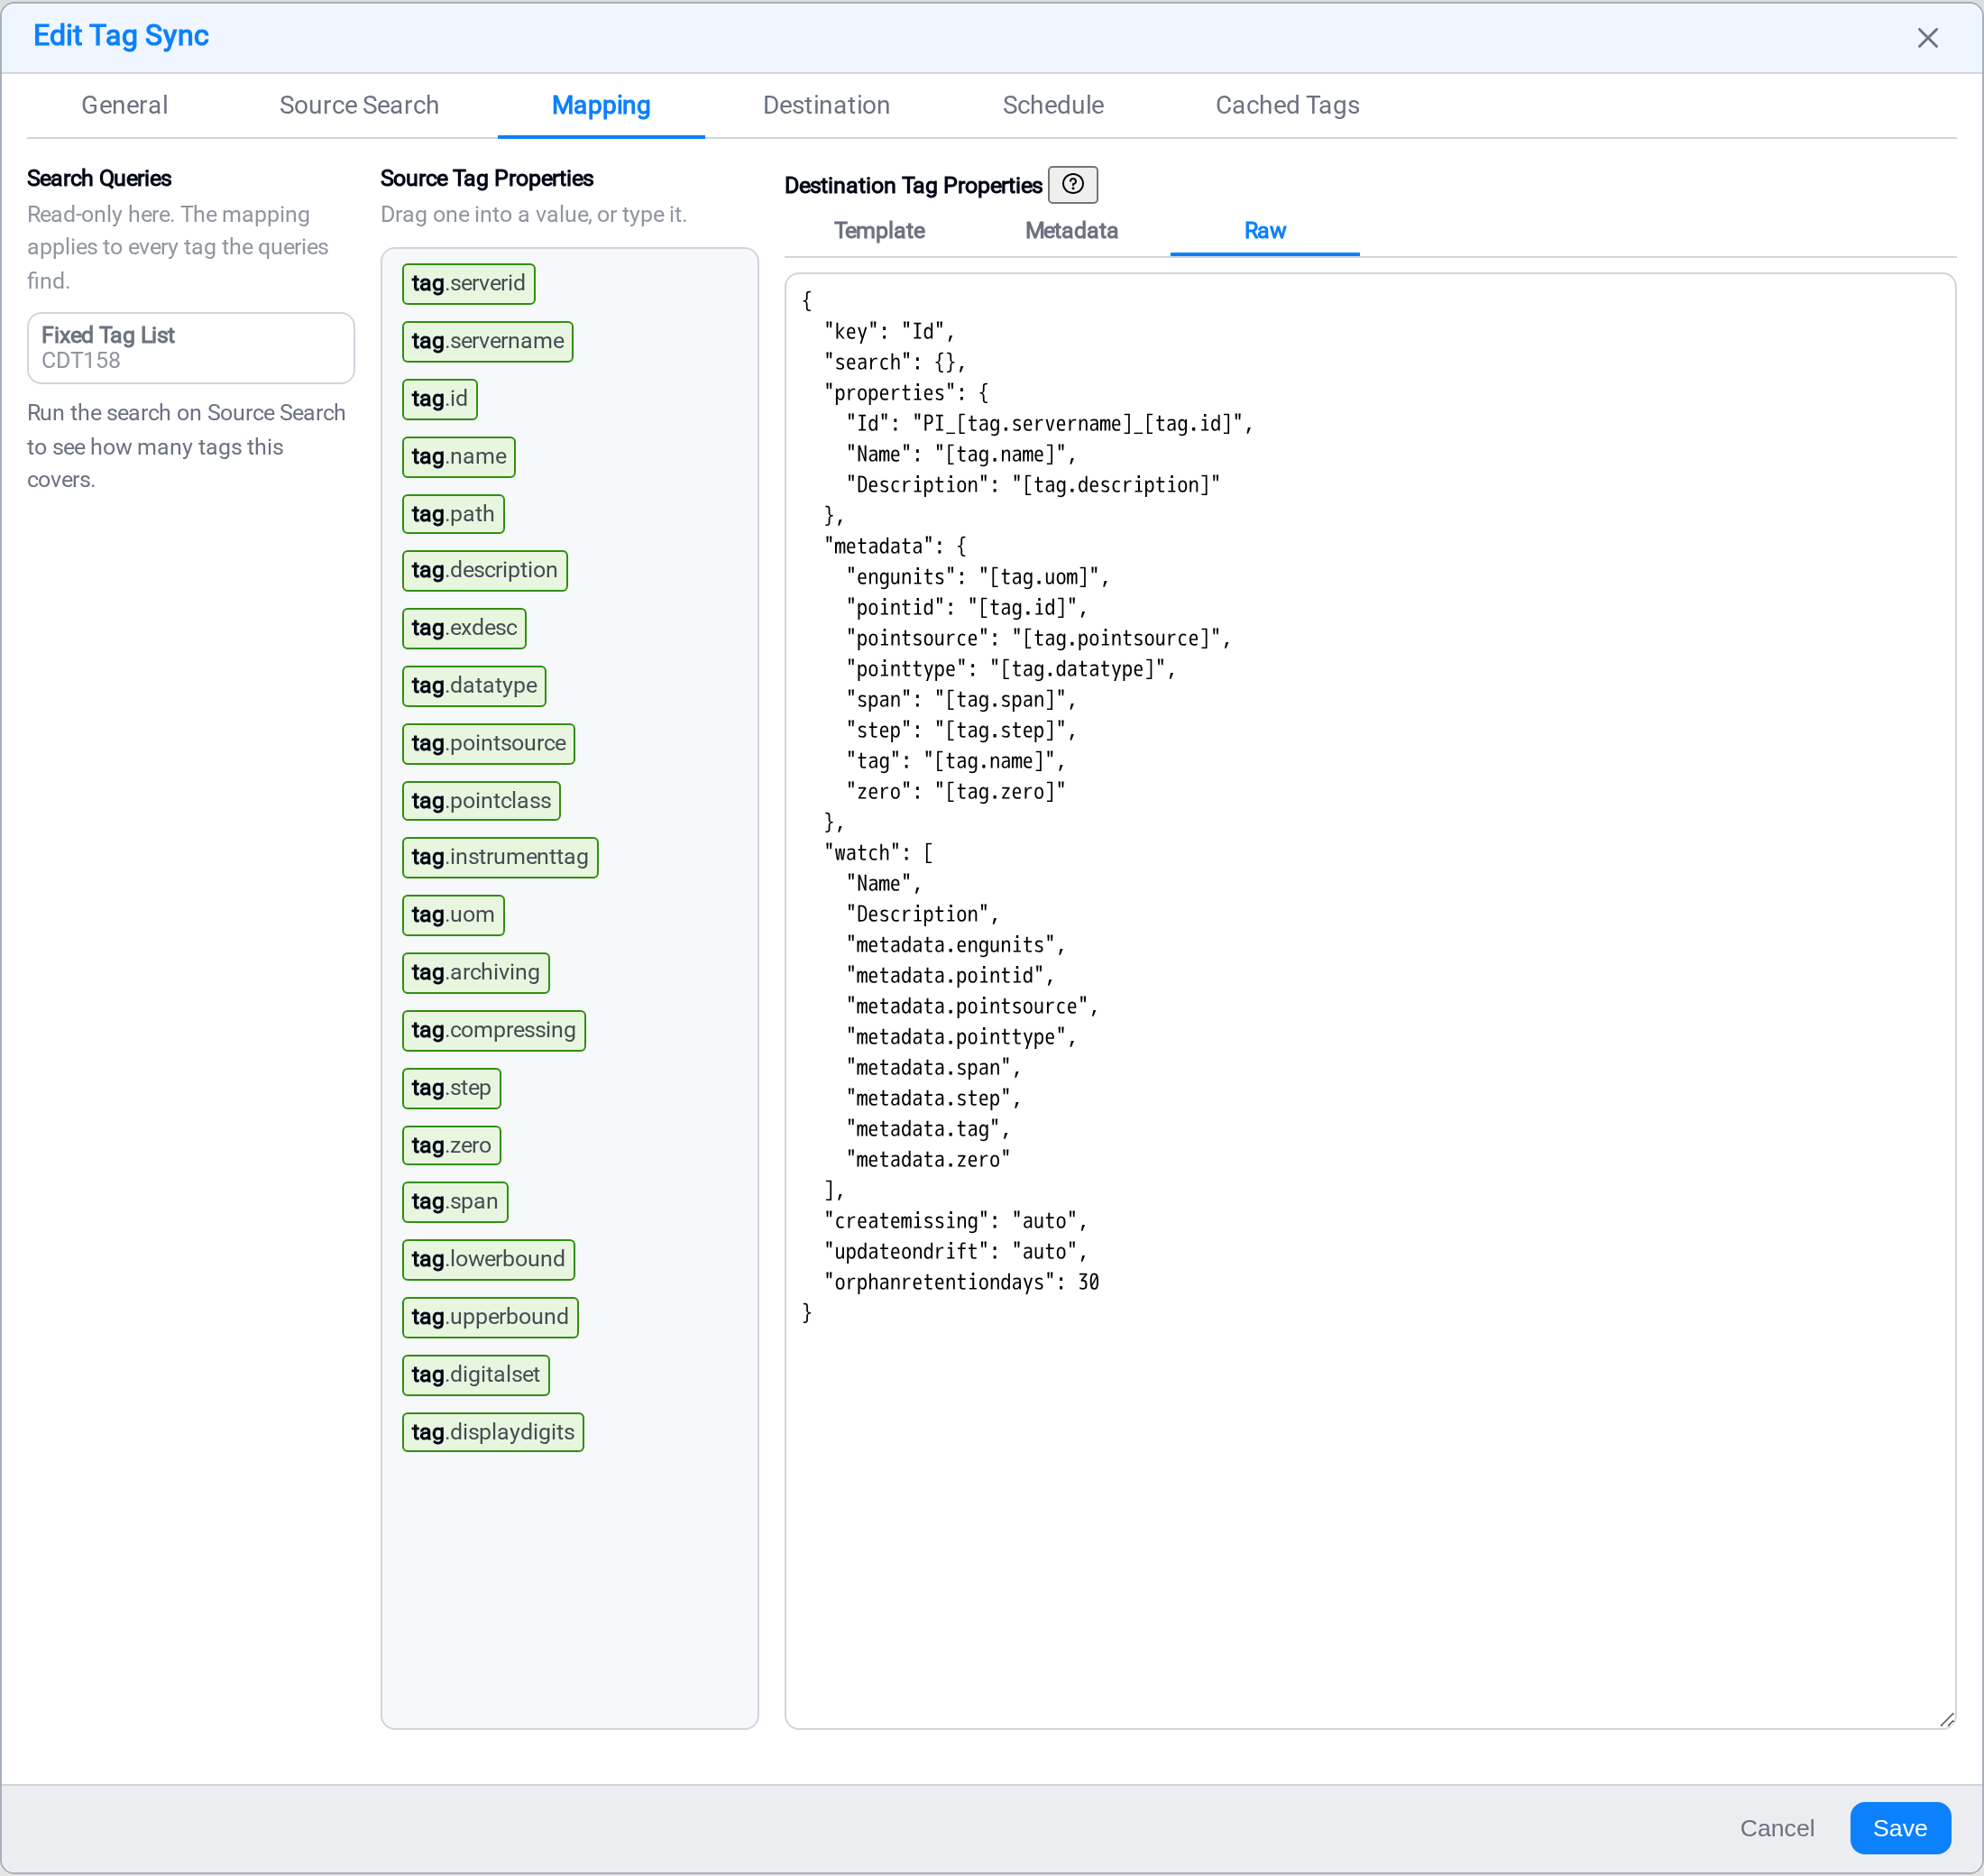Close the Edit Tag Sync dialog
This screenshot has height=1876, width=1984.
coord(1927,38)
